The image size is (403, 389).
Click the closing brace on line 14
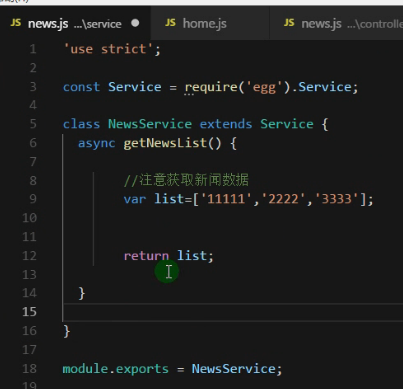pyautogui.click(x=82, y=293)
